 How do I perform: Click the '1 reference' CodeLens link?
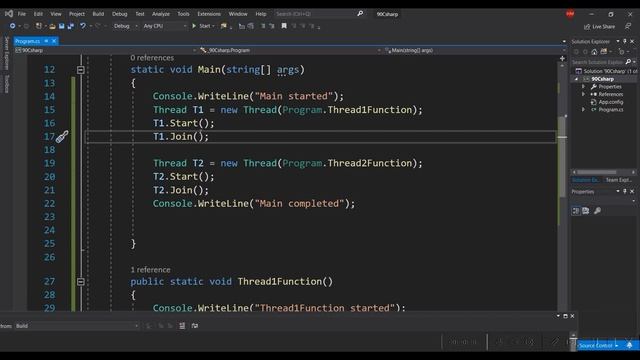coord(150,270)
